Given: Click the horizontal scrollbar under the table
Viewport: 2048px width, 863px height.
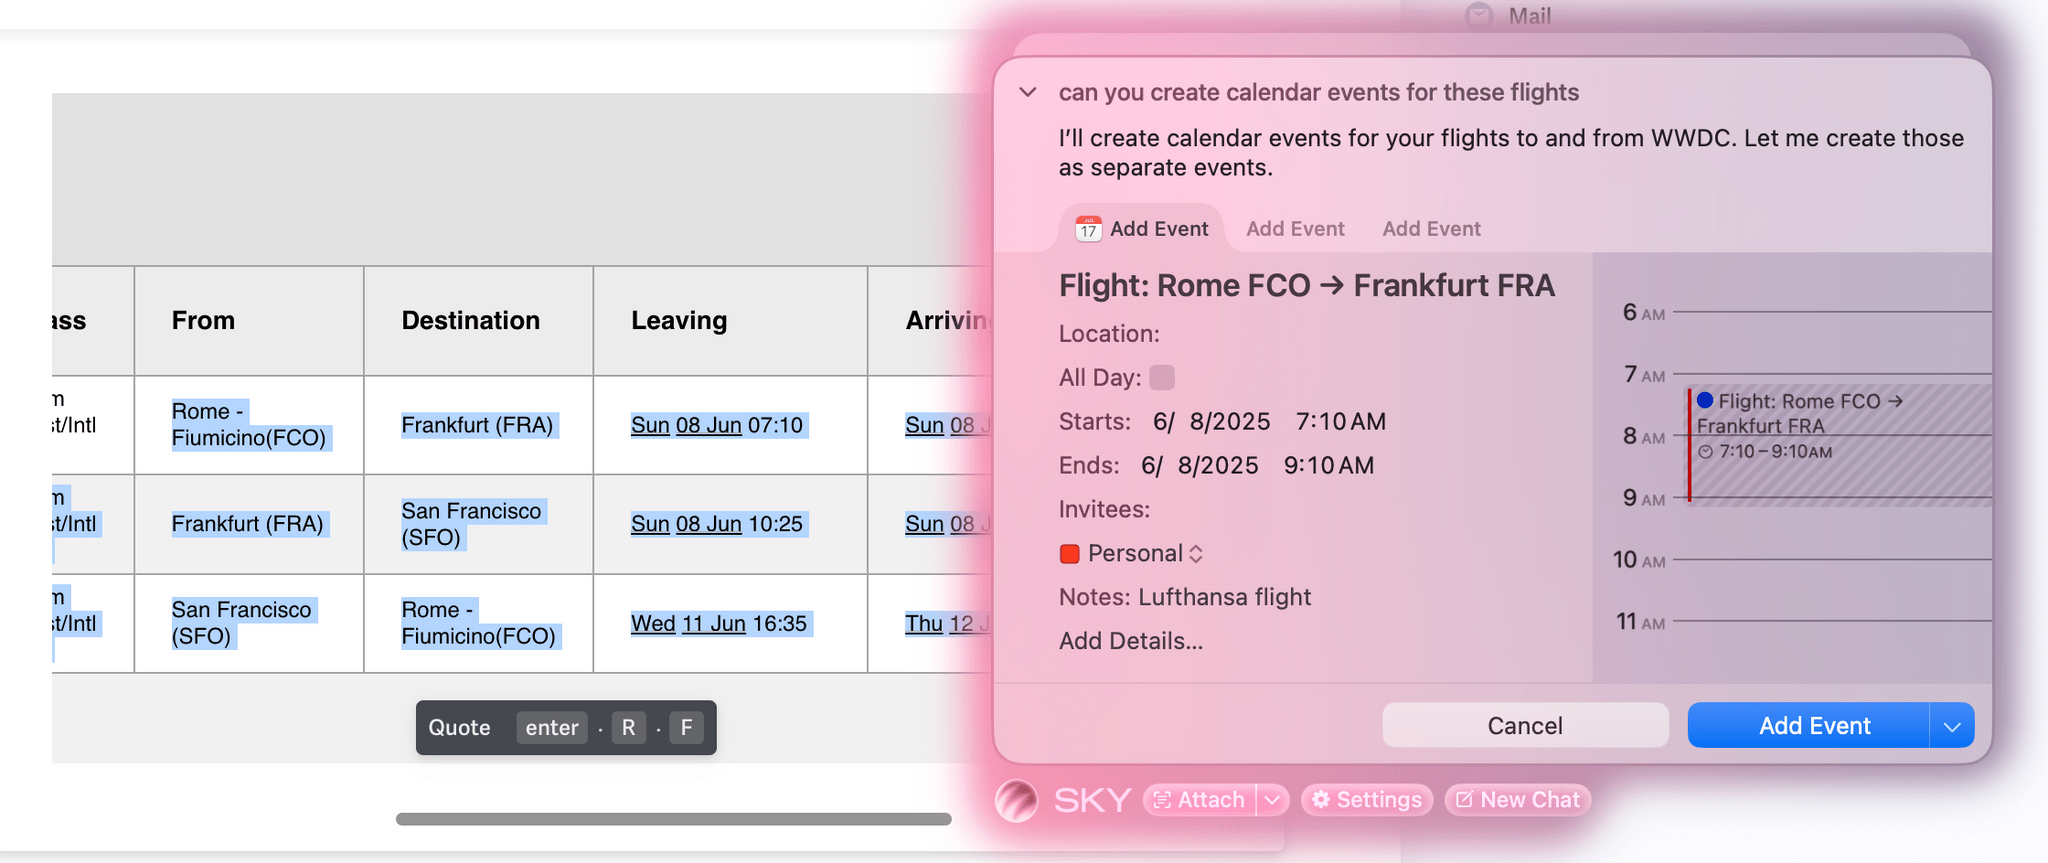Looking at the screenshot, I should [673, 819].
